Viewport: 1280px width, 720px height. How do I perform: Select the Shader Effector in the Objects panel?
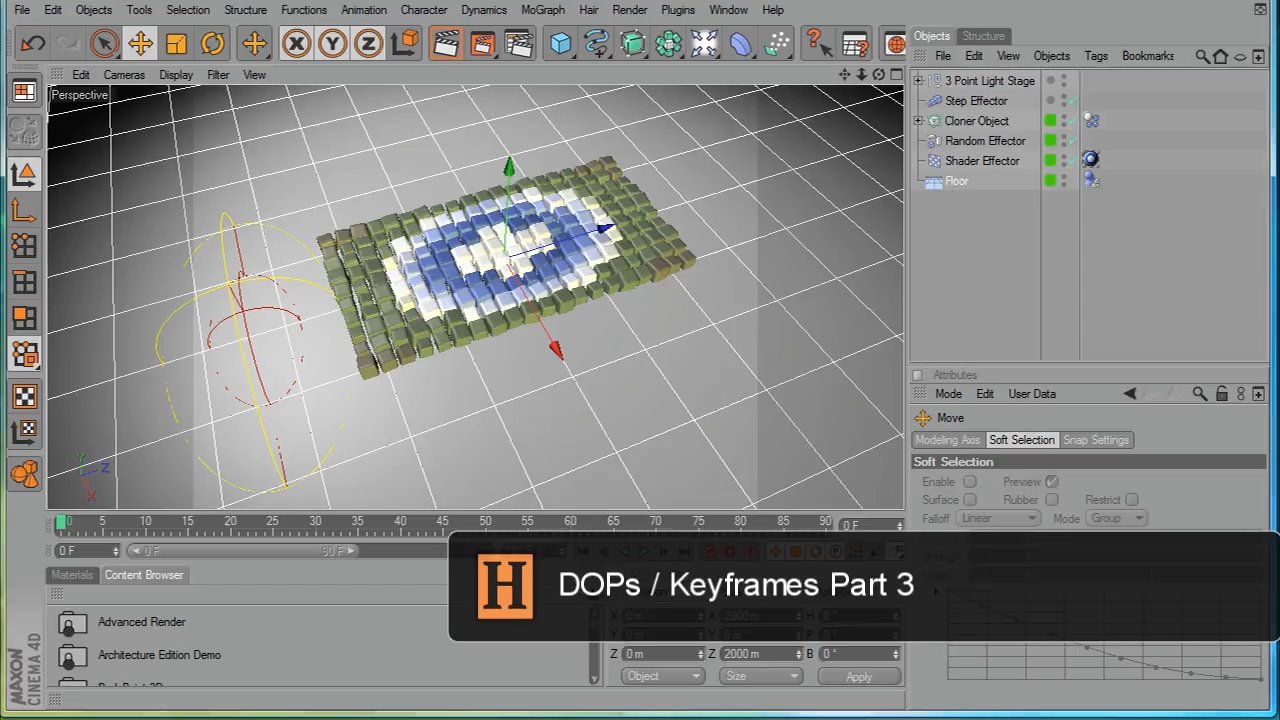pyautogui.click(x=982, y=161)
